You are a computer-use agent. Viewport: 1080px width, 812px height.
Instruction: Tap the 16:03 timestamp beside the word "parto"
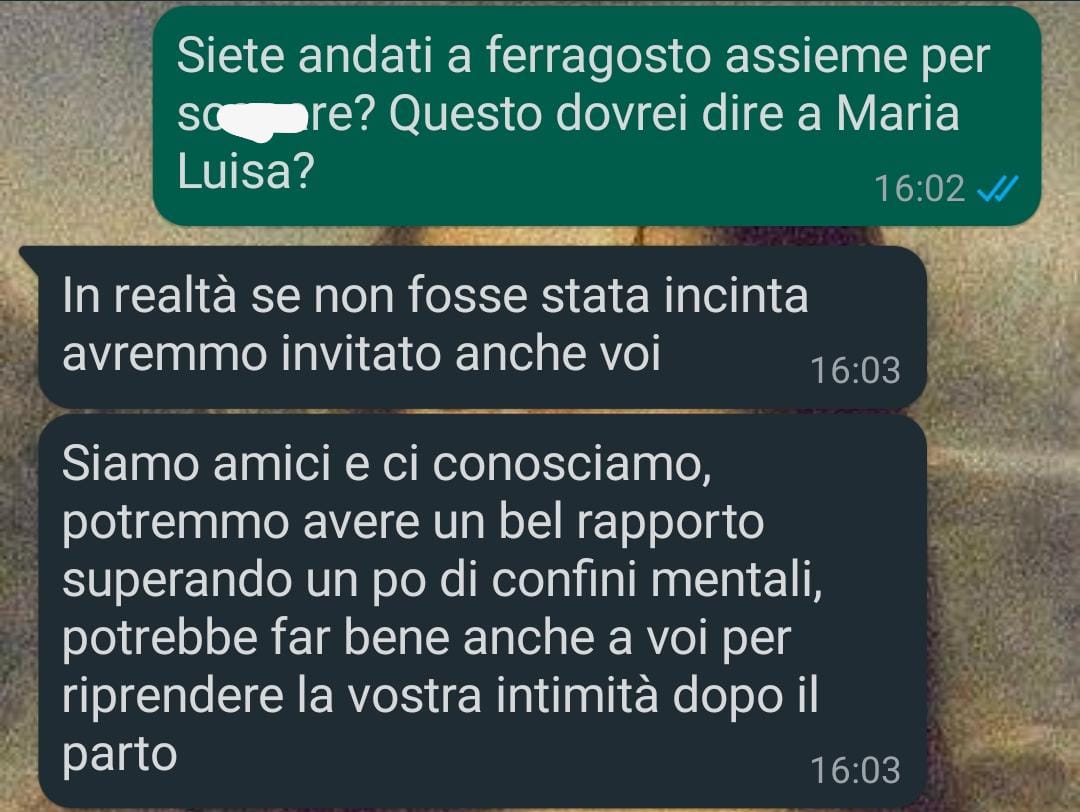click(x=855, y=770)
